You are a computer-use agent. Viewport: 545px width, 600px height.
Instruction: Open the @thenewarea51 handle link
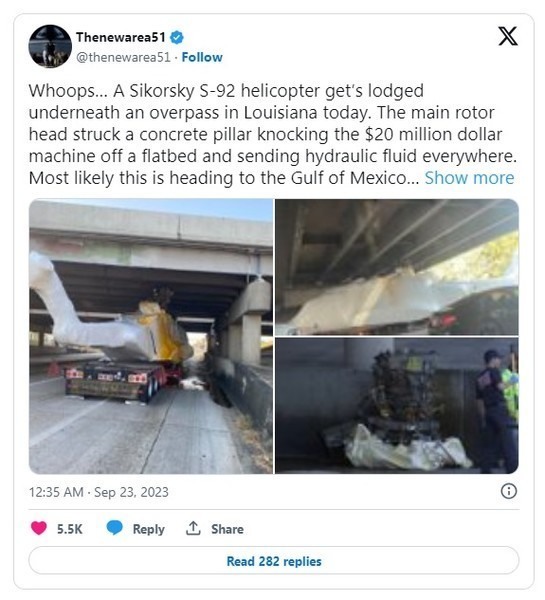tap(123, 57)
